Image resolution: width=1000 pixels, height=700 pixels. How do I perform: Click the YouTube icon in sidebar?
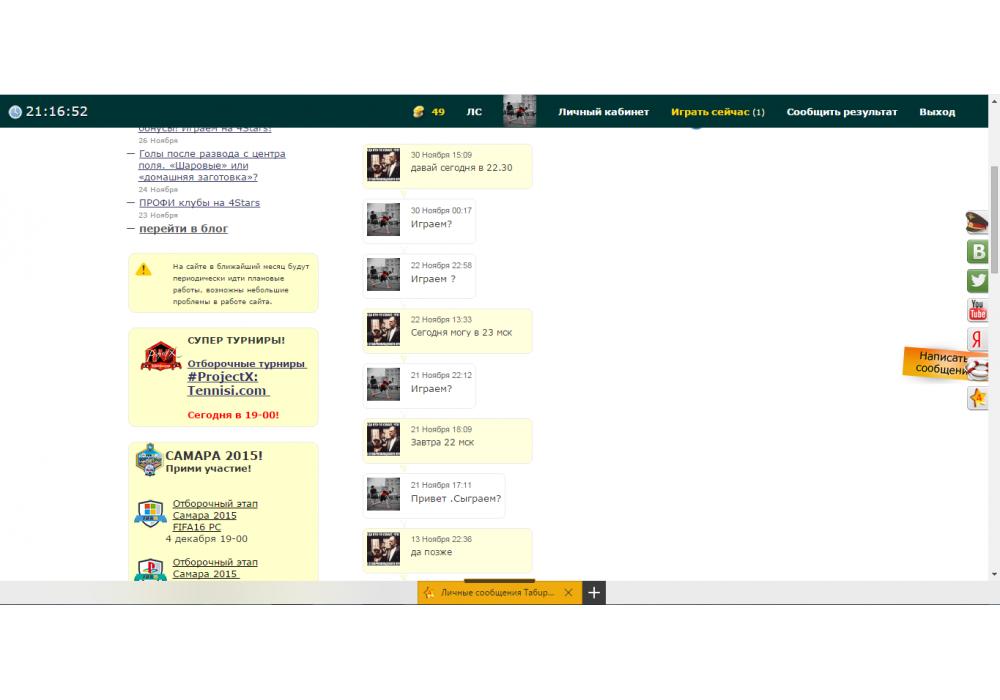coord(978,311)
